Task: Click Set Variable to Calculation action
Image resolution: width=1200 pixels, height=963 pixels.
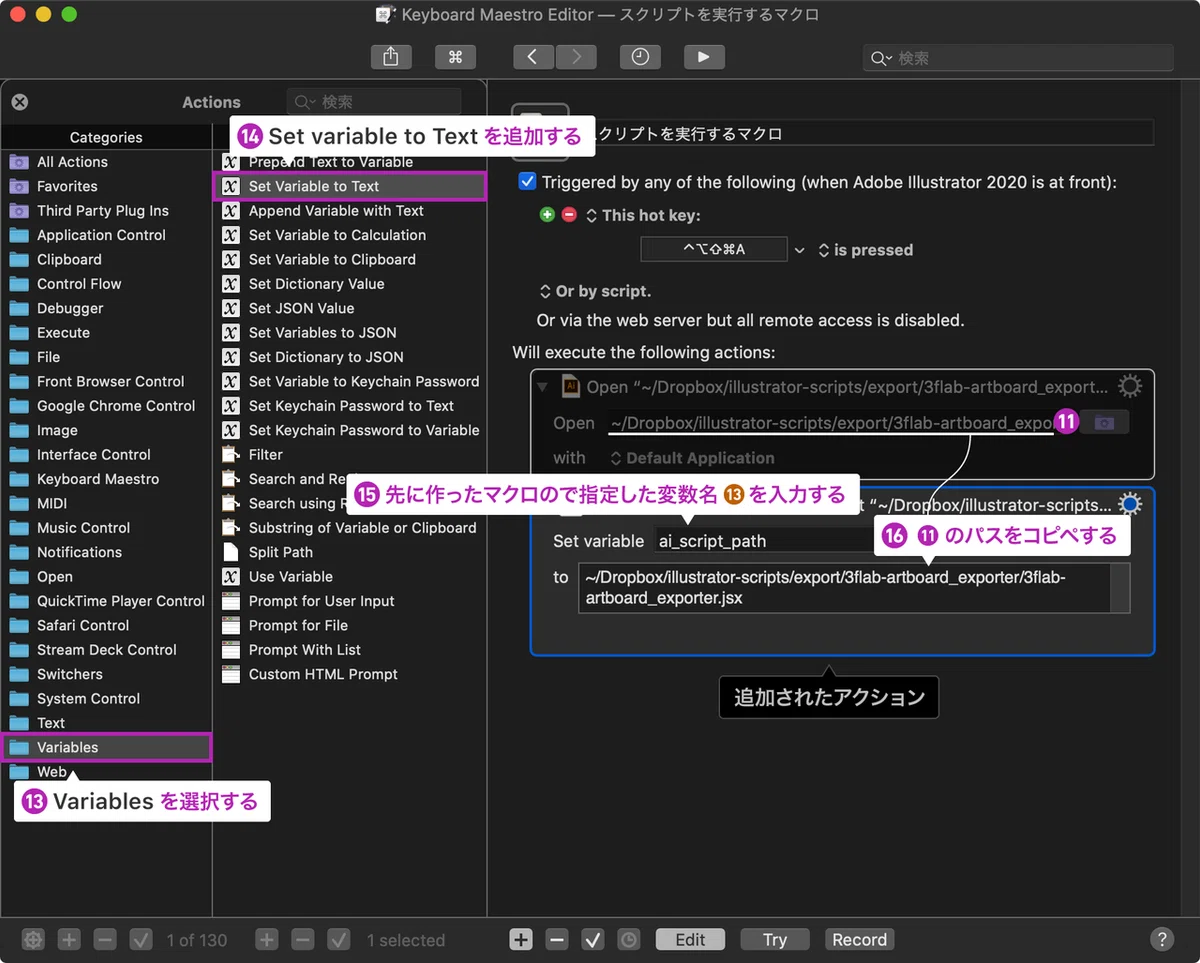Action: (x=349, y=235)
